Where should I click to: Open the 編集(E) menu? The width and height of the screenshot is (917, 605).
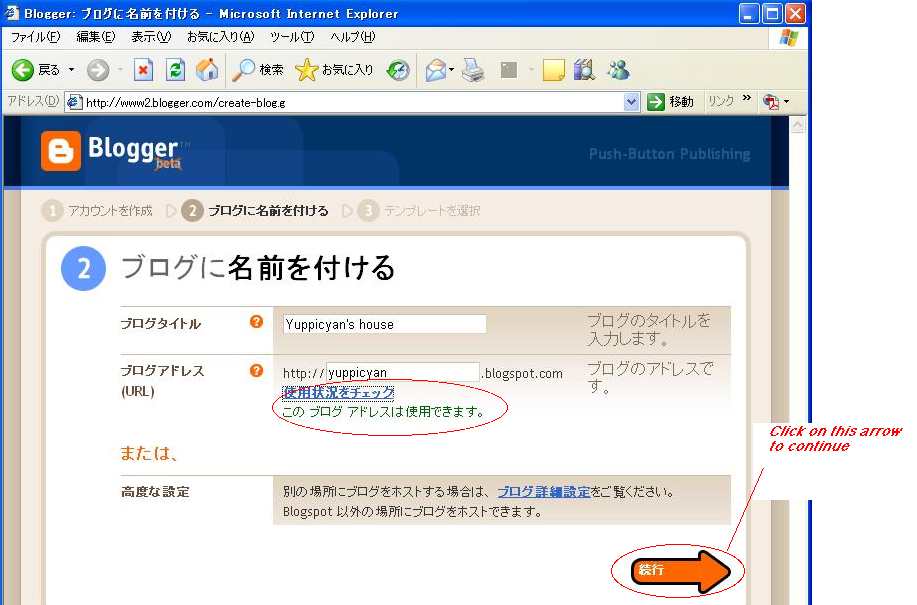96,37
